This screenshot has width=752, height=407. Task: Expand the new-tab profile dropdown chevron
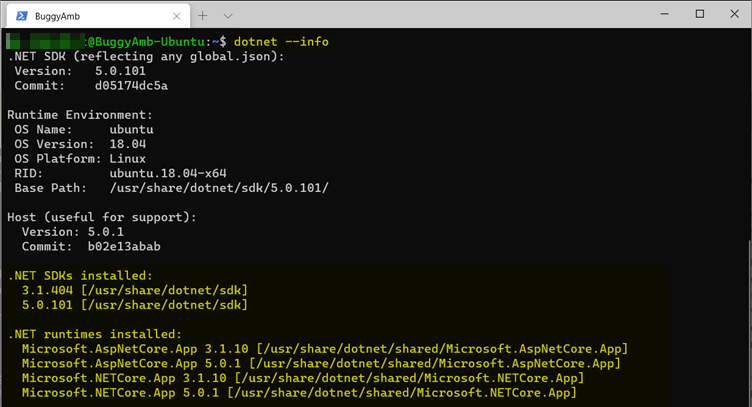[228, 16]
